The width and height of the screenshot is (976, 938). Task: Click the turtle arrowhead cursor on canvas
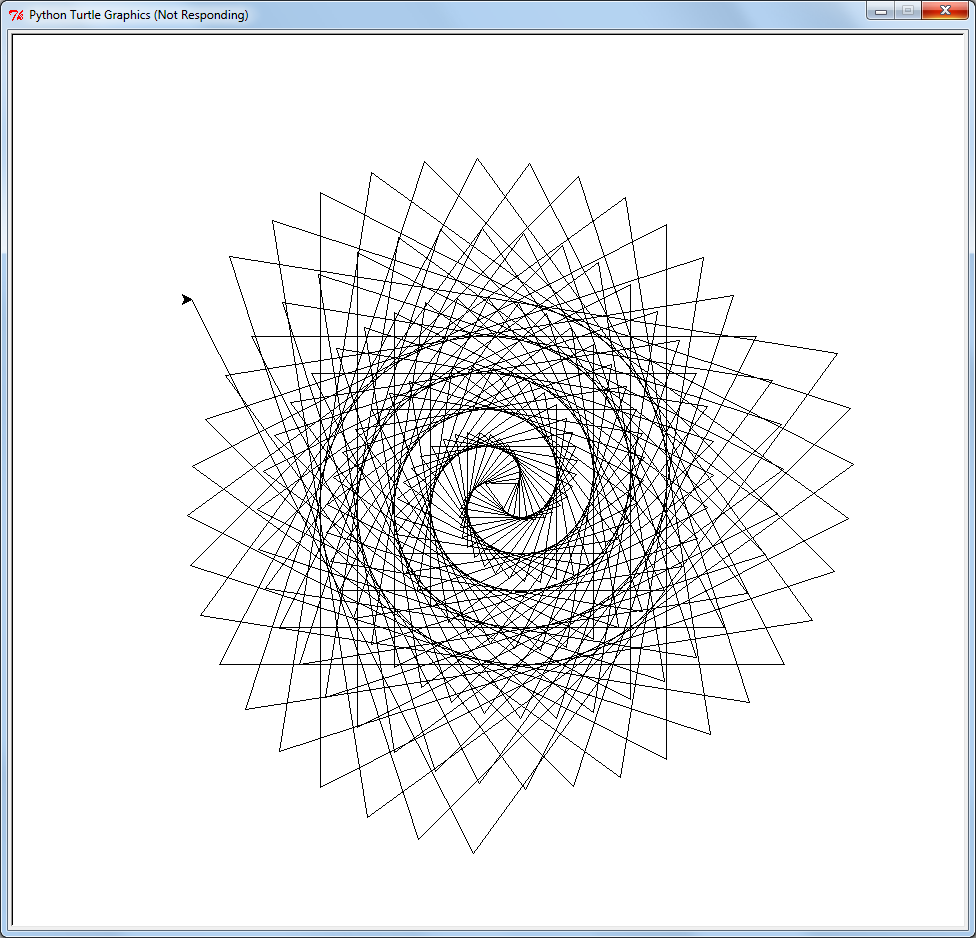(x=187, y=300)
